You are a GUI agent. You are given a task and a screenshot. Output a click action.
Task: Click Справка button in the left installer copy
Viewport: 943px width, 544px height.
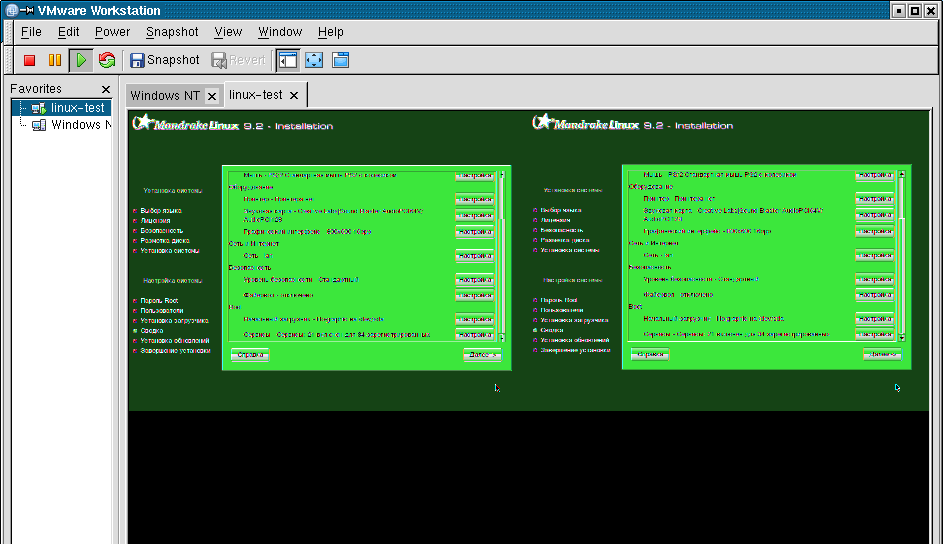(250, 355)
